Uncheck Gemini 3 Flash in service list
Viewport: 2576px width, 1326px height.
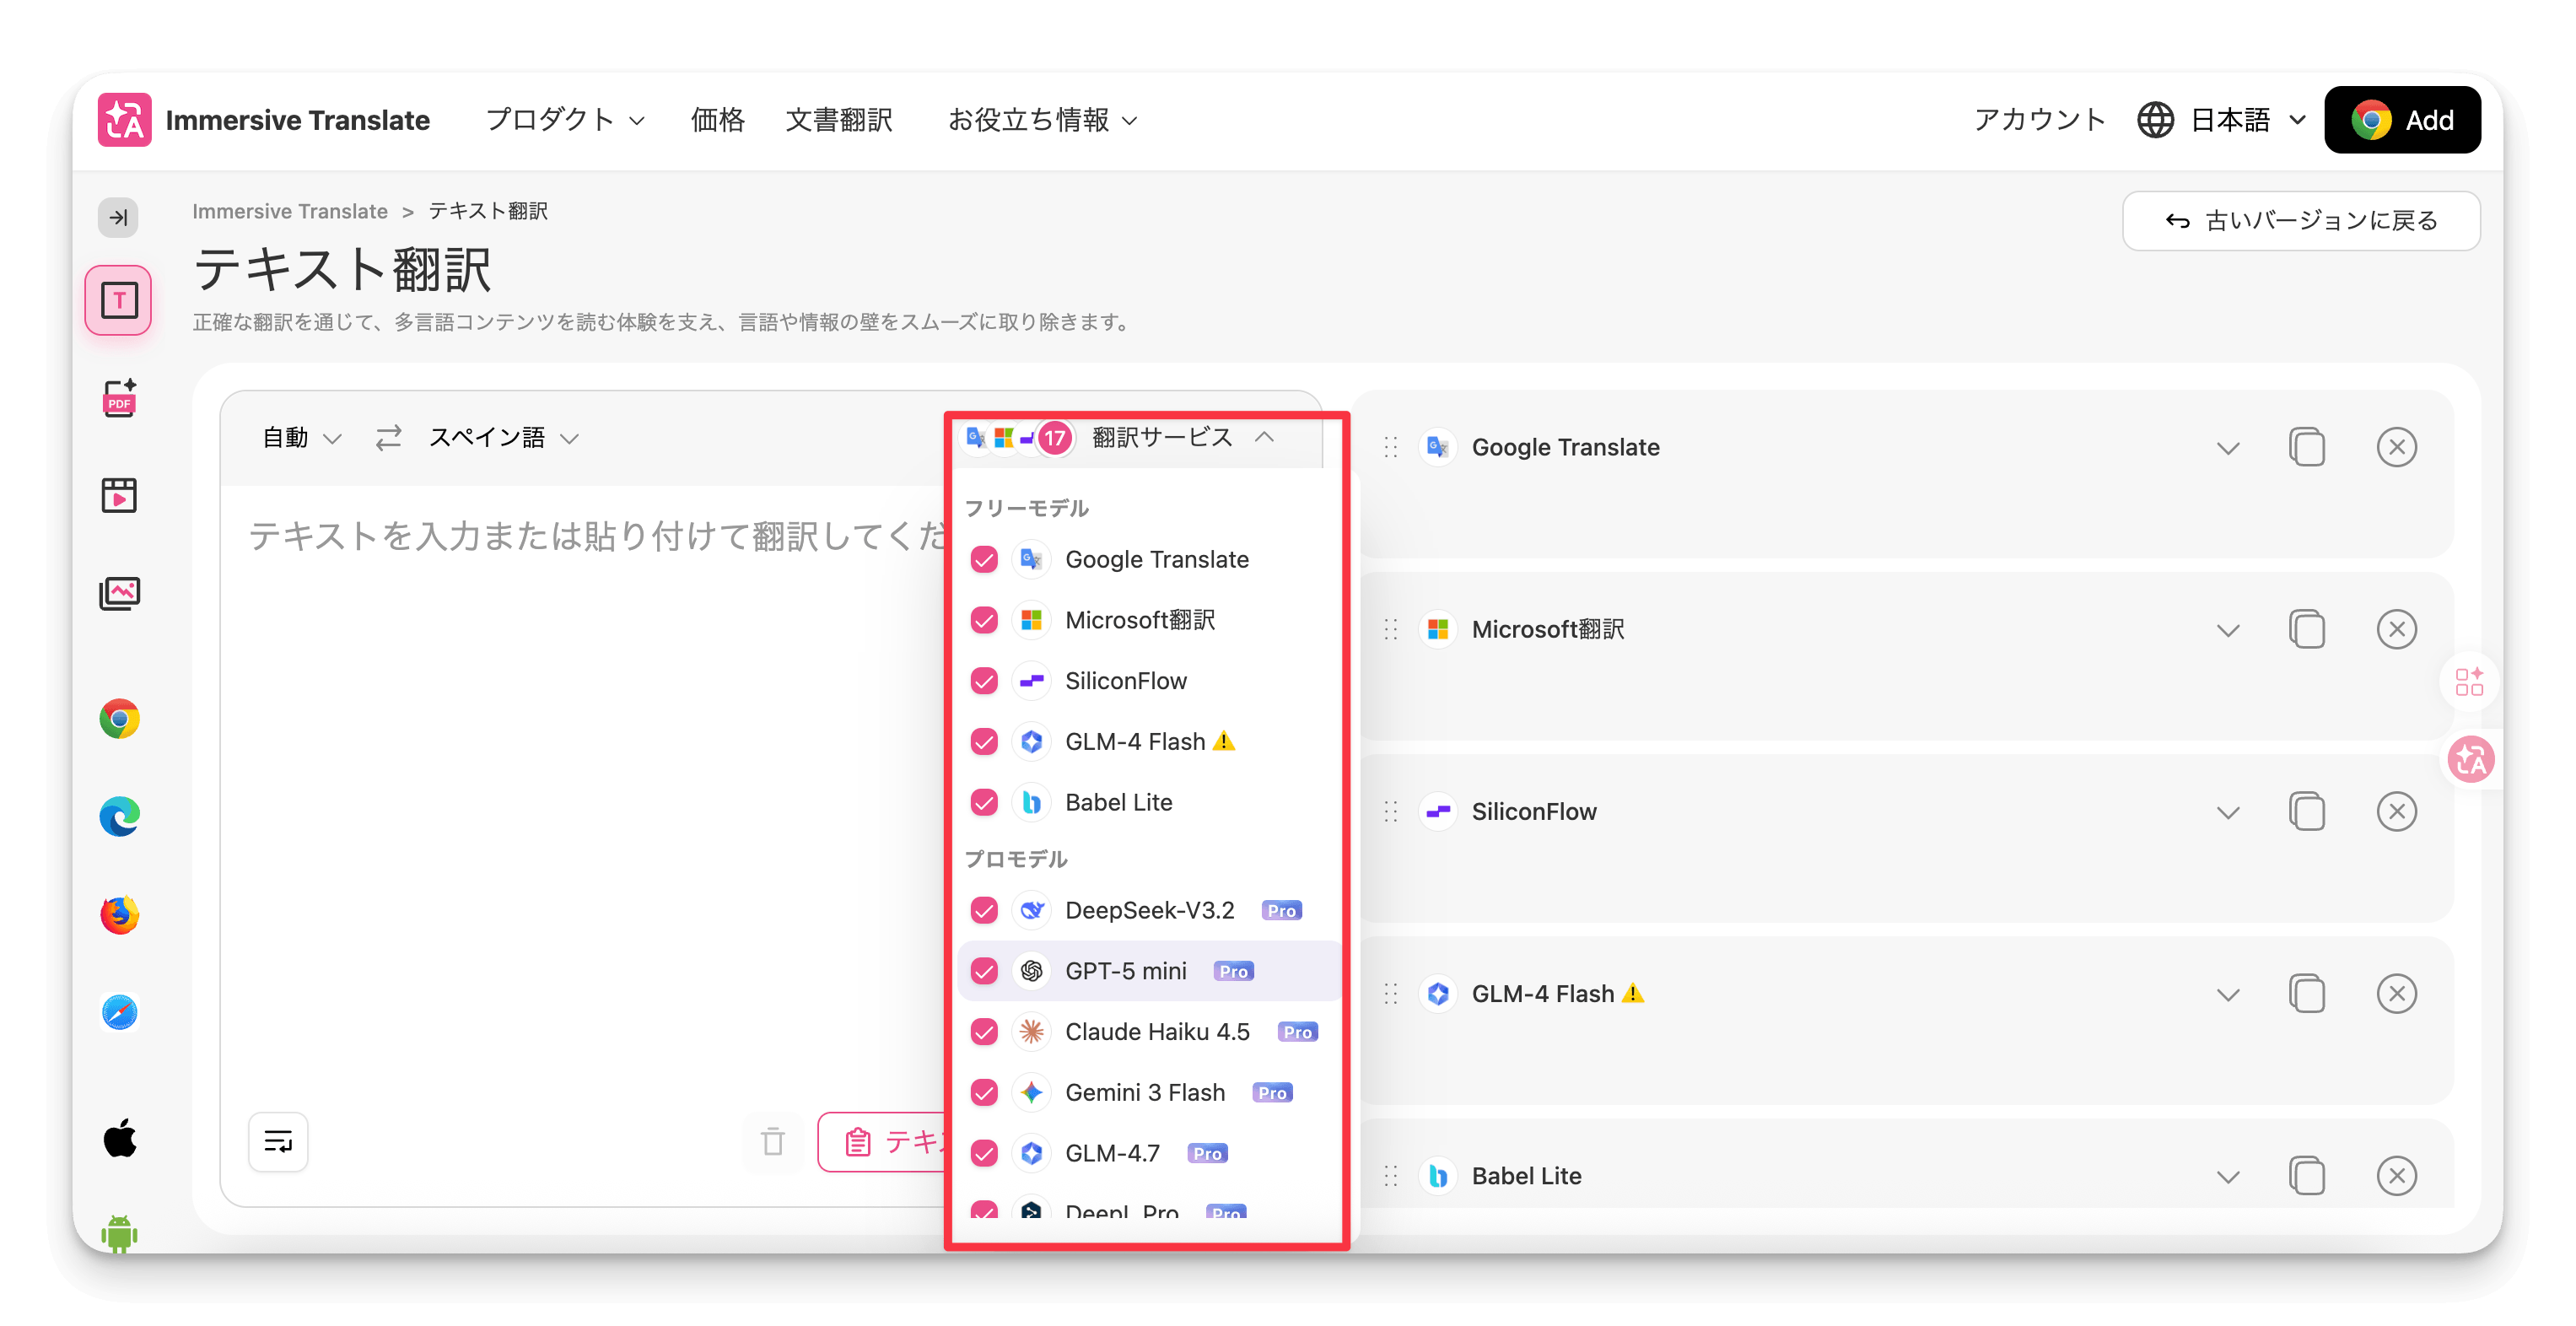tap(984, 1092)
